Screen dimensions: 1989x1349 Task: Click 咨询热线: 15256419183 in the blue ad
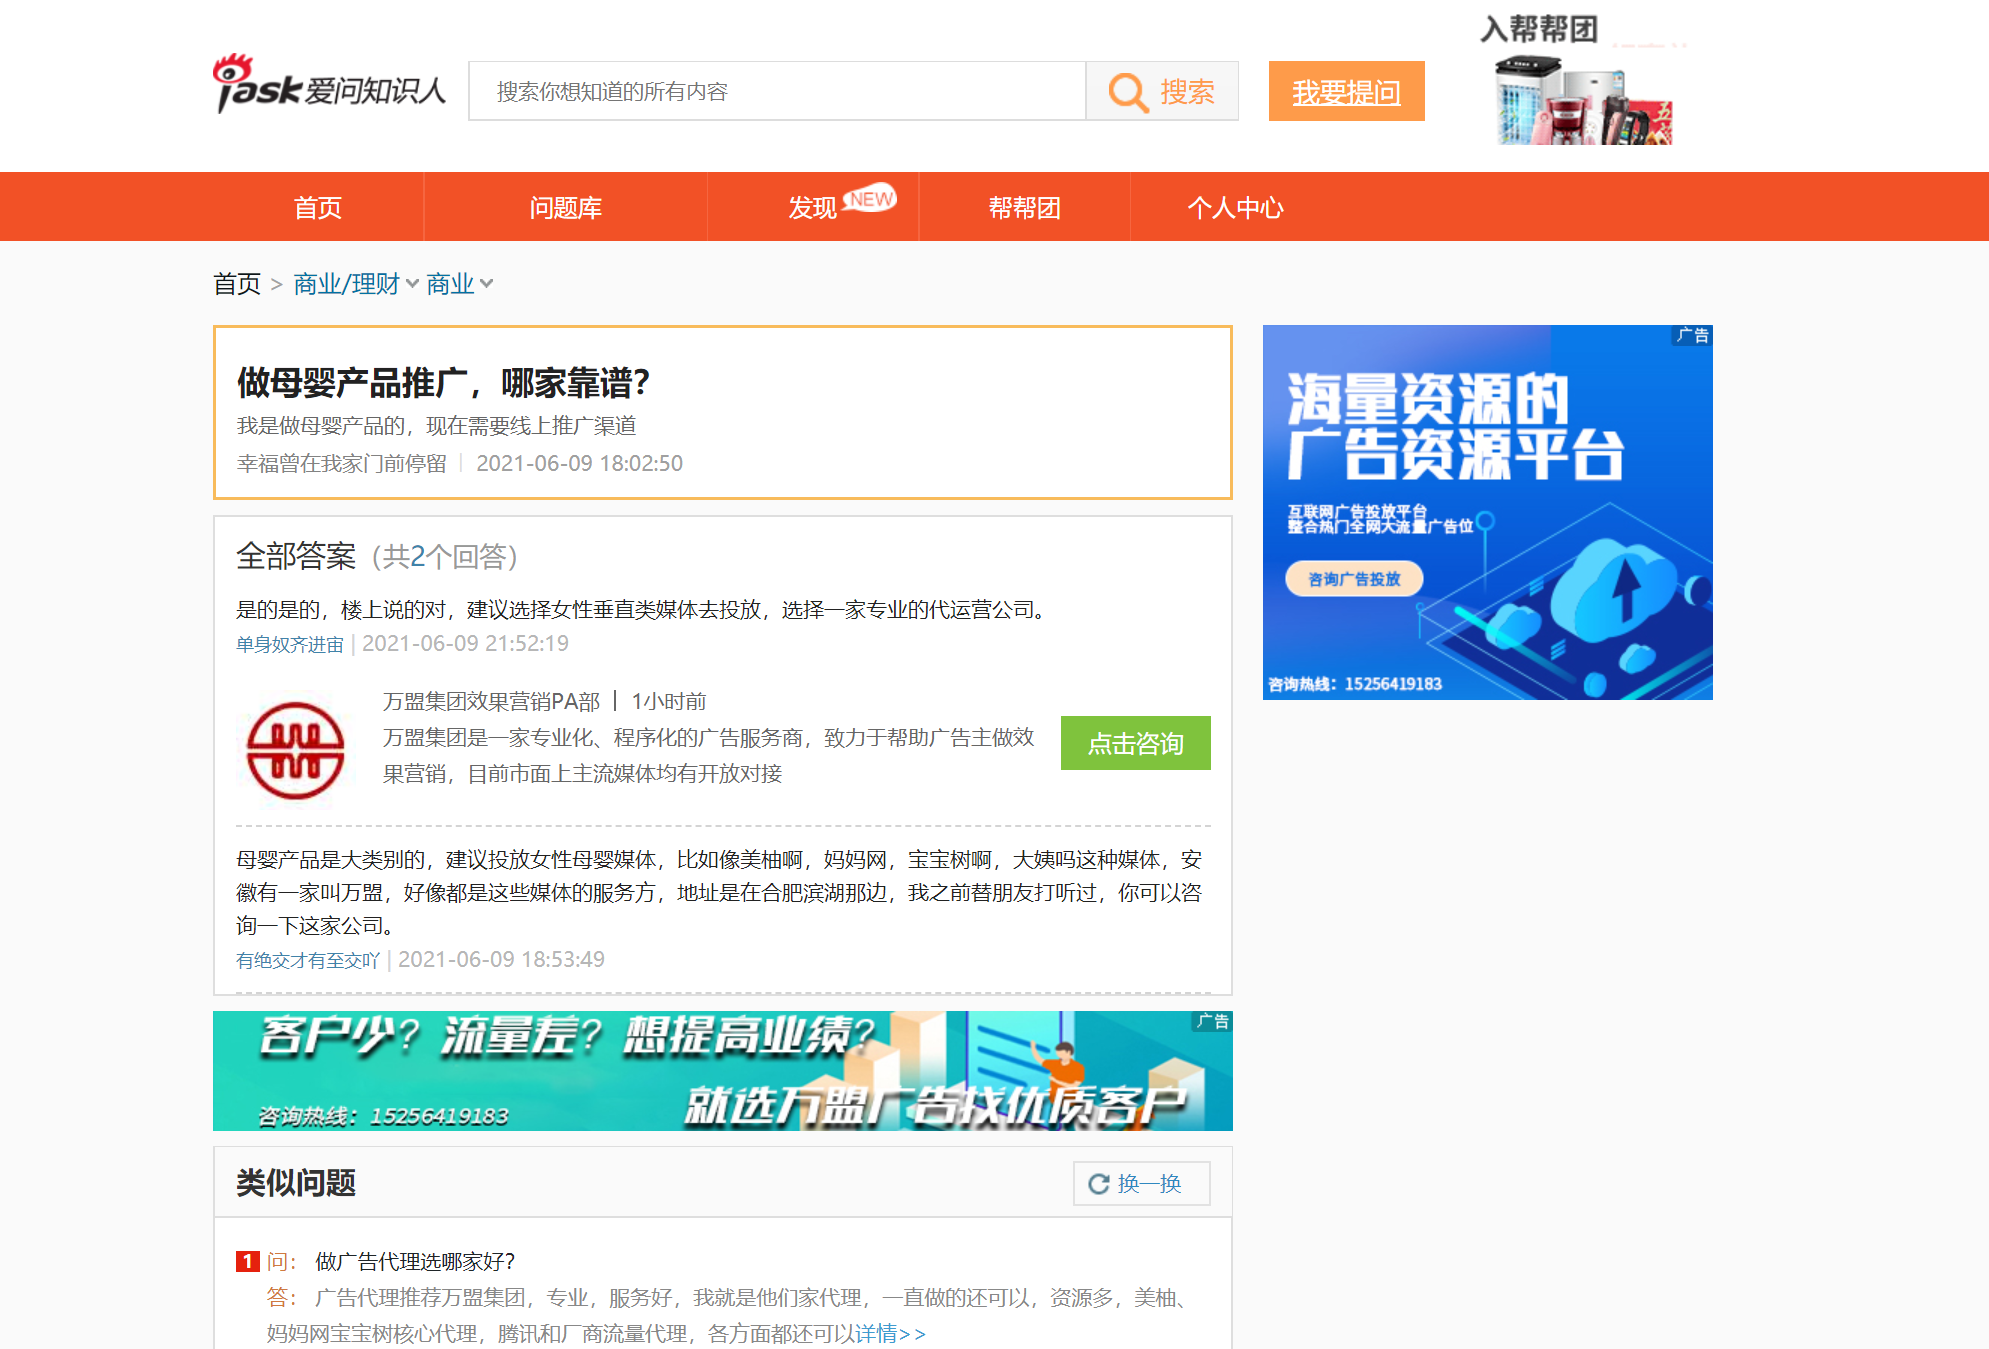[1355, 684]
